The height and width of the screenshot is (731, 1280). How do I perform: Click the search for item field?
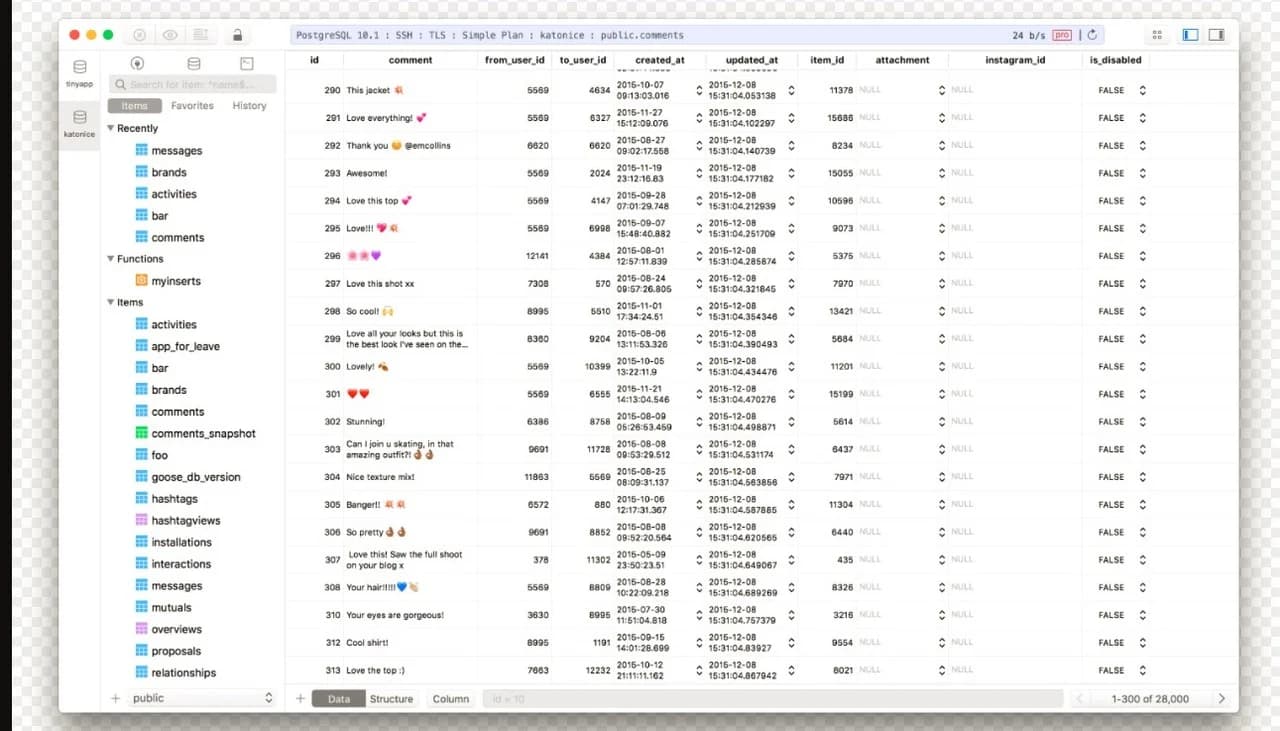tap(190, 84)
